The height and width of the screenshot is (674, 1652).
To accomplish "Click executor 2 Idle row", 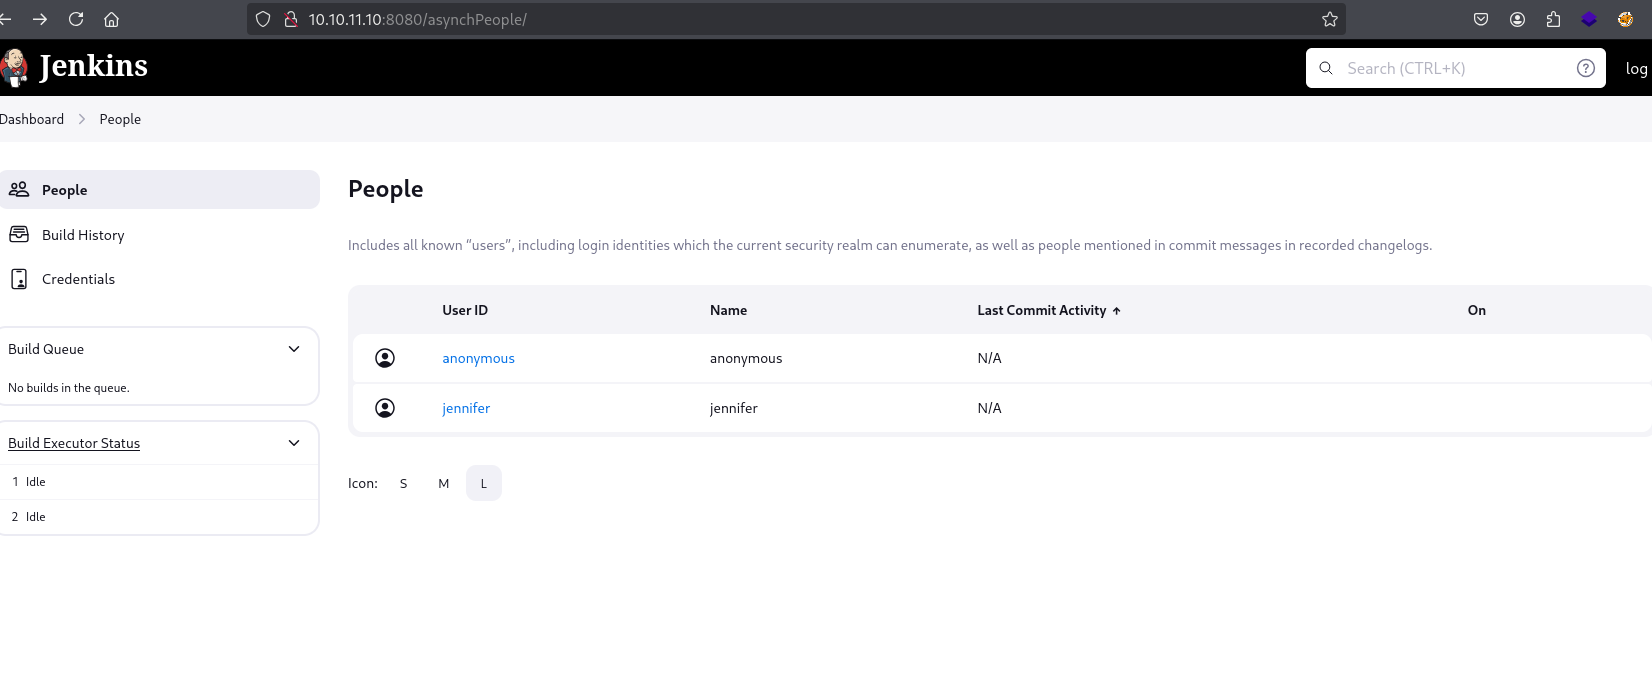I will pyautogui.click(x=159, y=517).
